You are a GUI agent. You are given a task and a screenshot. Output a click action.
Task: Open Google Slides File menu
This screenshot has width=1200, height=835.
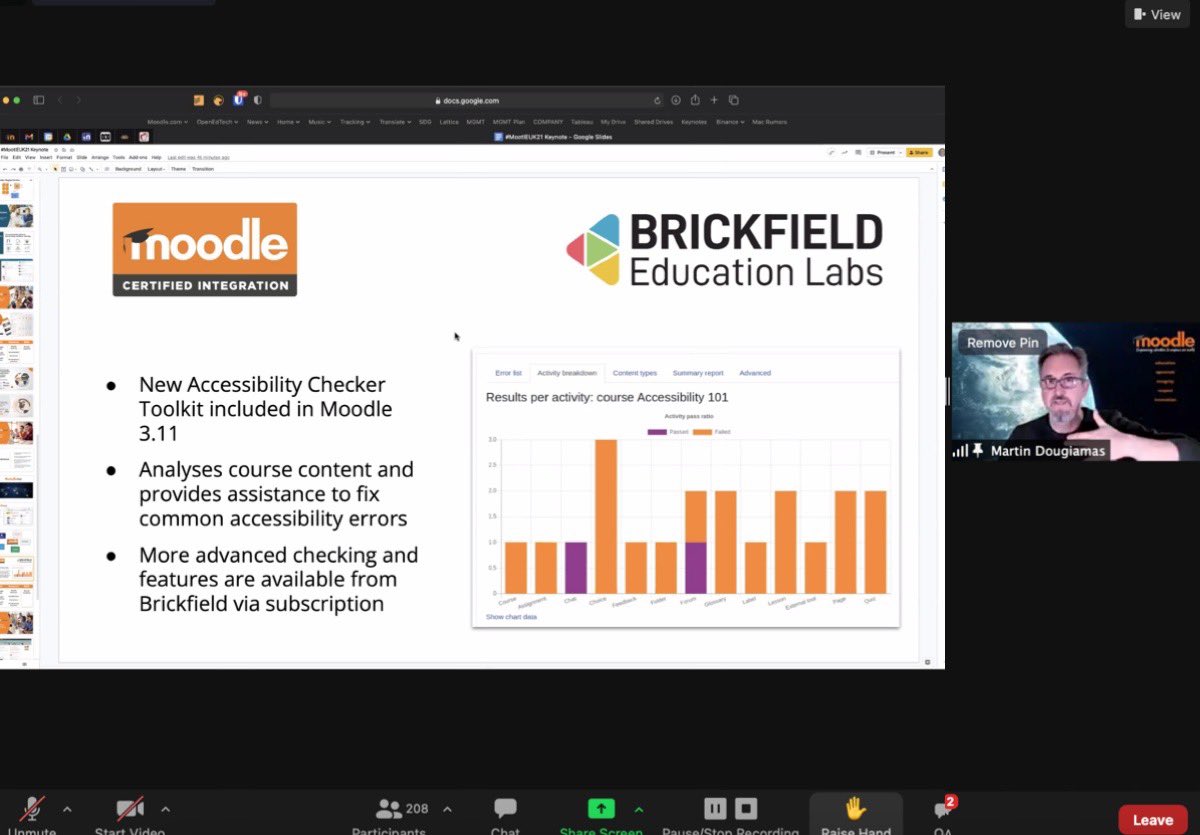click(4, 157)
